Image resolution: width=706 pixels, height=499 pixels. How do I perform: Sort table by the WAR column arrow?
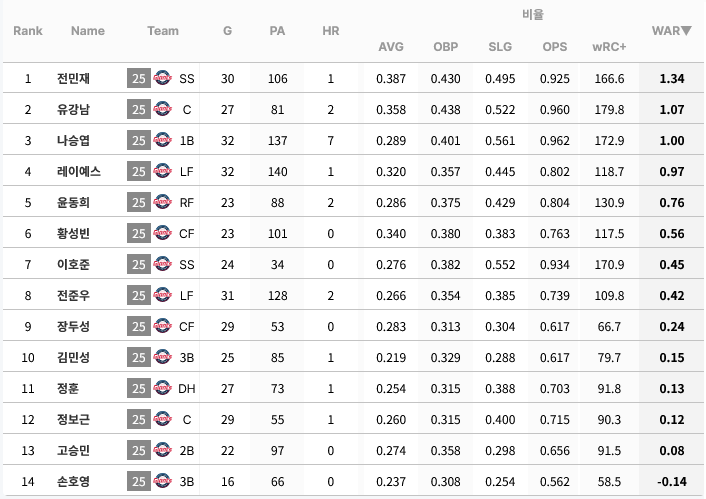[686, 31]
